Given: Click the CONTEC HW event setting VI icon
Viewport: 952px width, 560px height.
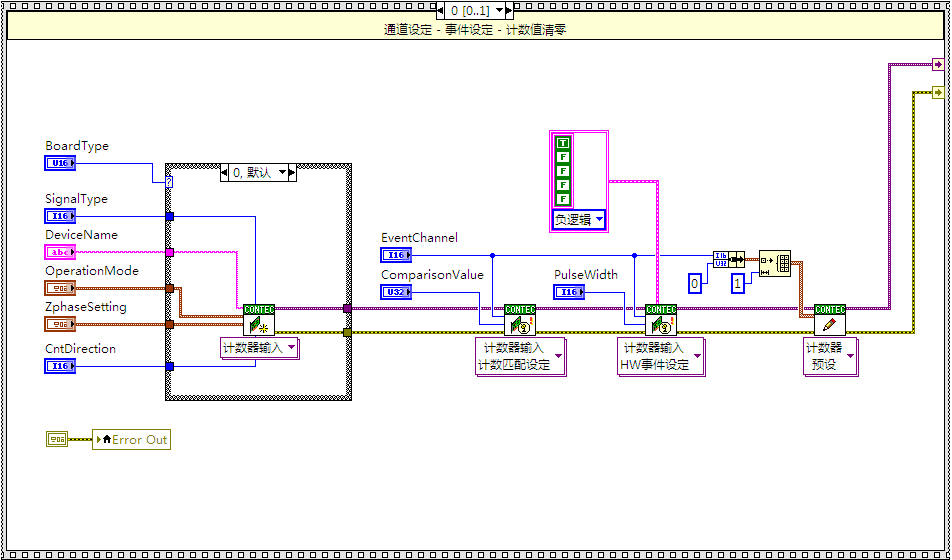Looking at the screenshot, I should pyautogui.click(x=660, y=320).
